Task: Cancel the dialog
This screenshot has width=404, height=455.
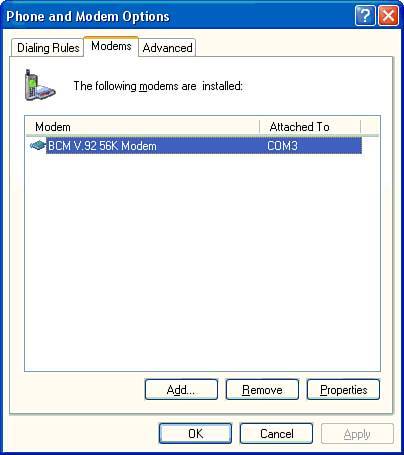Action: coord(276,433)
